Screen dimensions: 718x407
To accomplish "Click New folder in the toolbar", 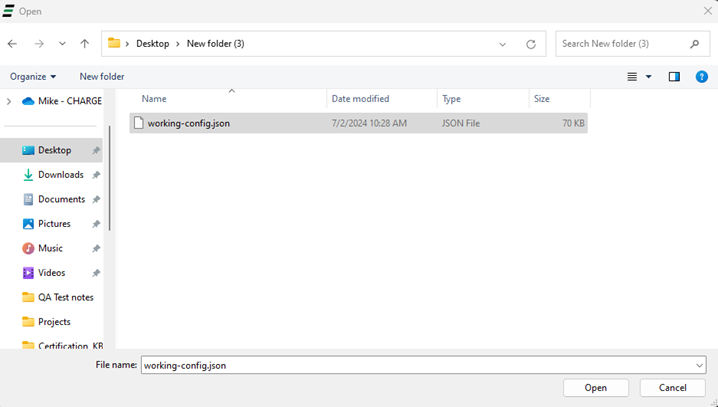I will (102, 76).
